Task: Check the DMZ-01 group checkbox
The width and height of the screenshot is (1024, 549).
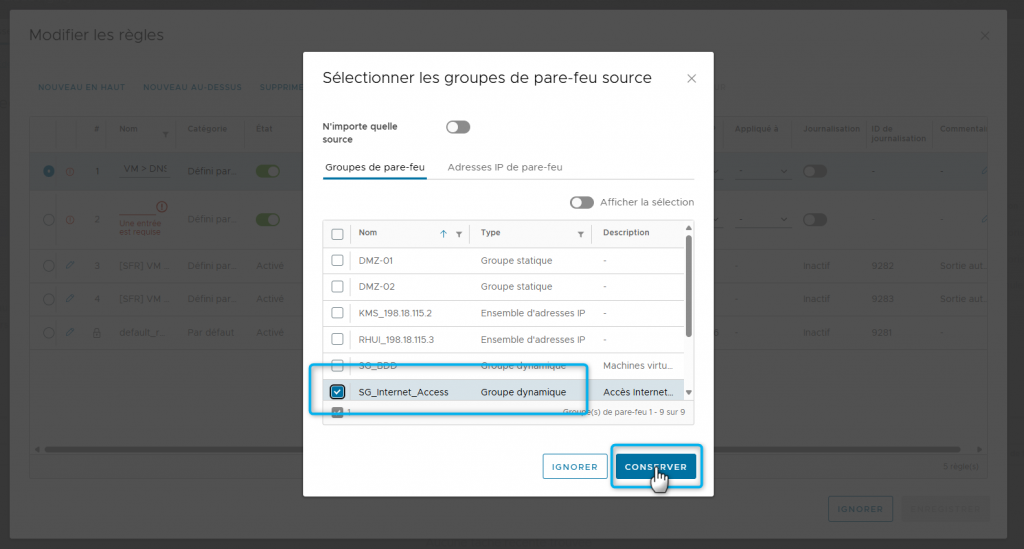Action: click(338, 260)
